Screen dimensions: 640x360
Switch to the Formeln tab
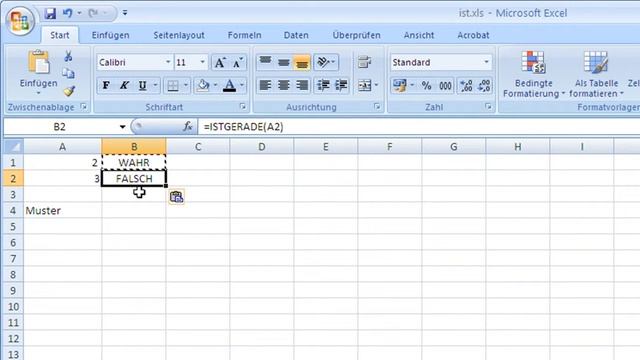pyautogui.click(x=244, y=35)
